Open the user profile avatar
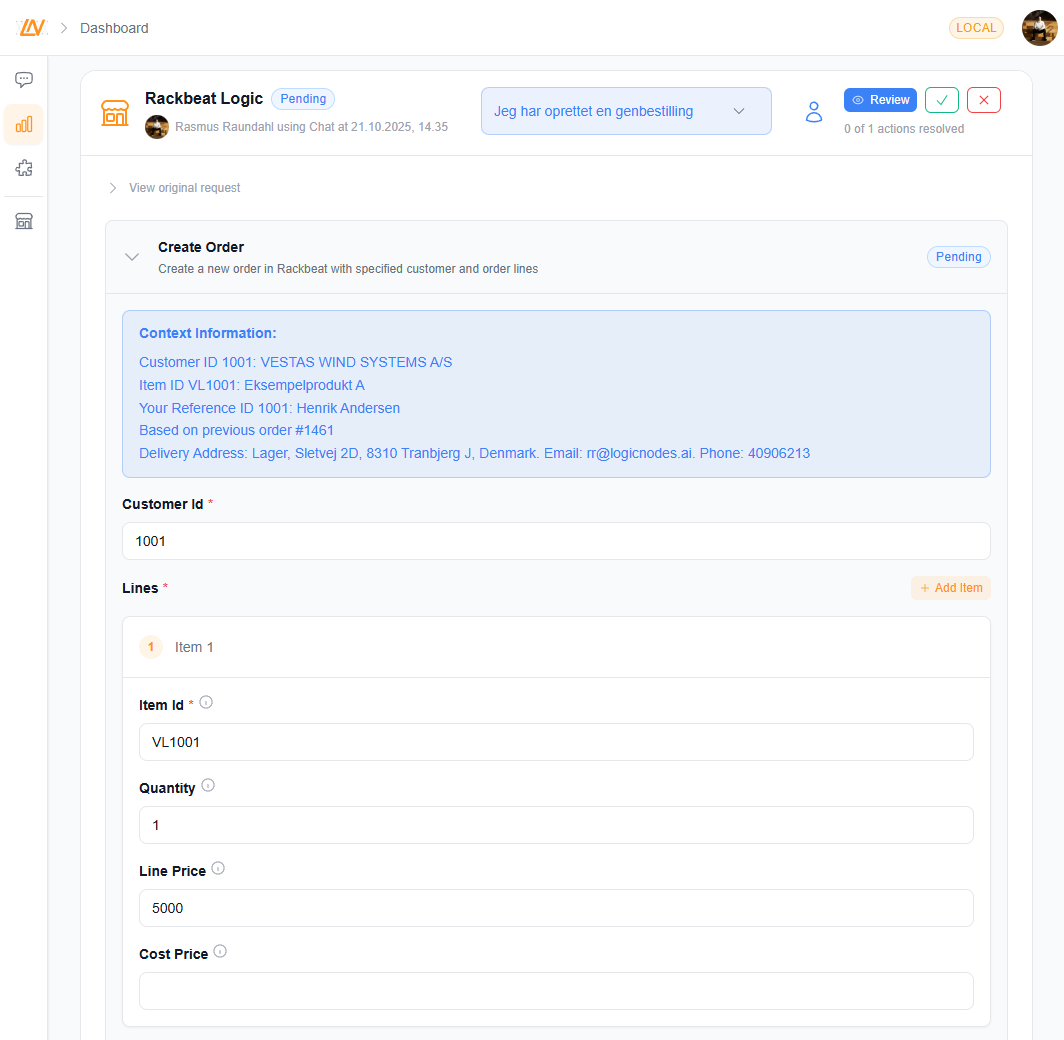 (x=1039, y=28)
